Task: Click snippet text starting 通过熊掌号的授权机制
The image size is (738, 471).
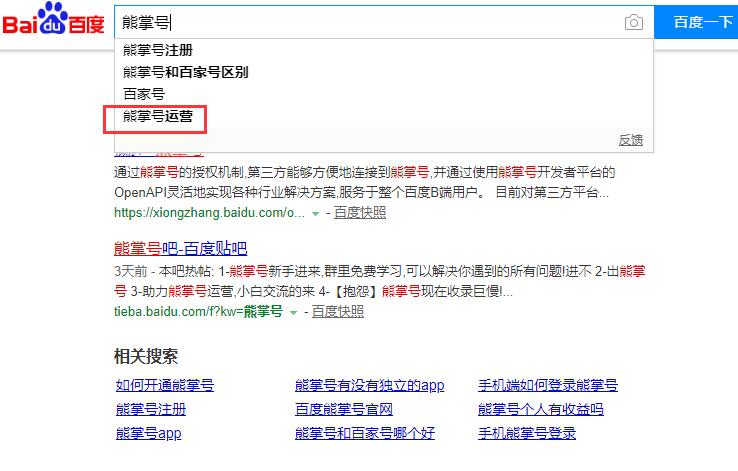Action: 365,182
